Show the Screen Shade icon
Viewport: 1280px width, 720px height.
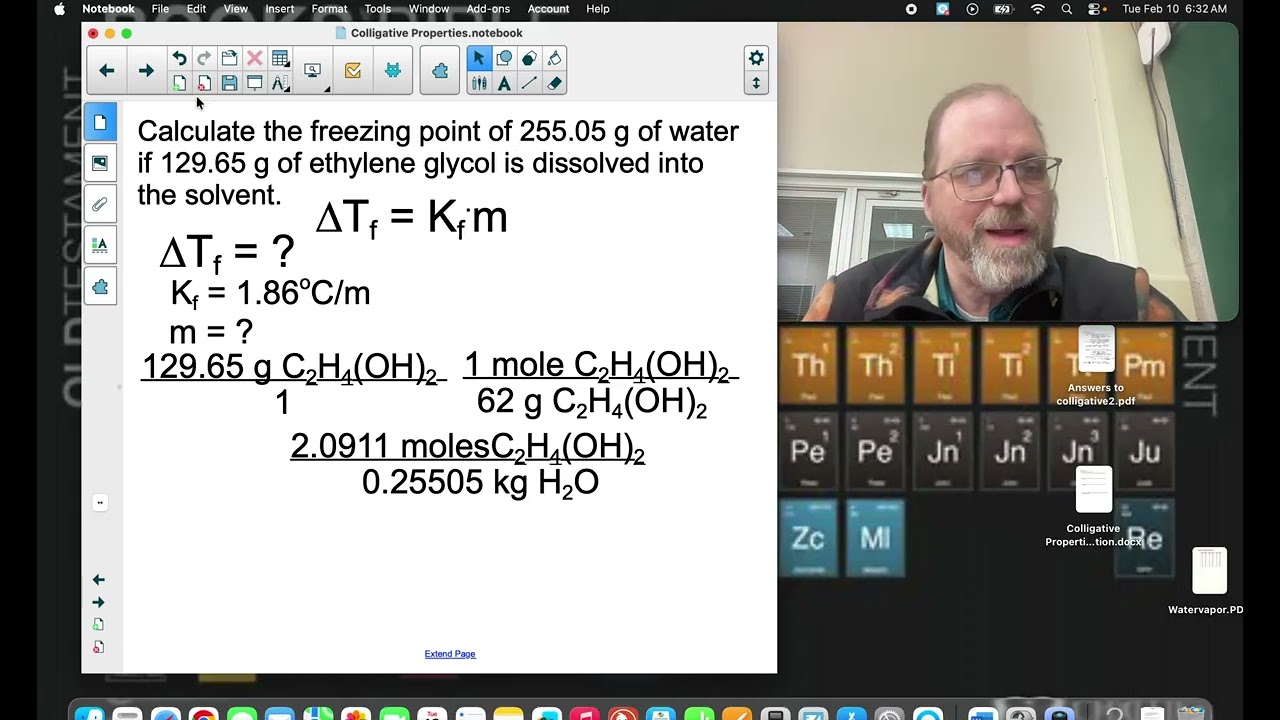point(255,84)
